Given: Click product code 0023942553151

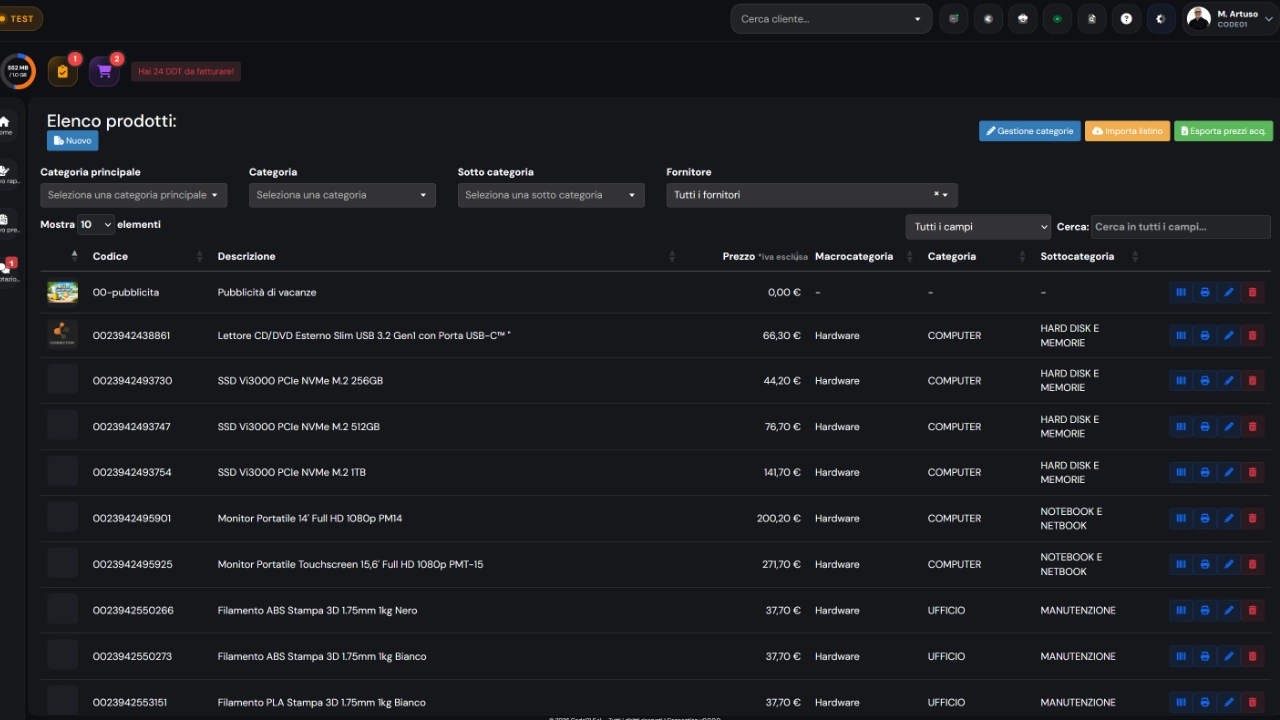Looking at the screenshot, I should pyautogui.click(x=130, y=702).
